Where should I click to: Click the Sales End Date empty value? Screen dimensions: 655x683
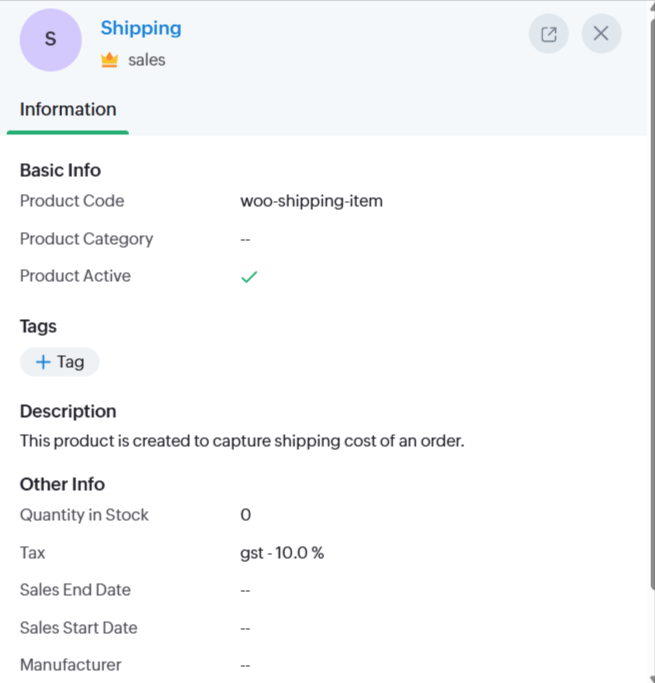pos(245,591)
